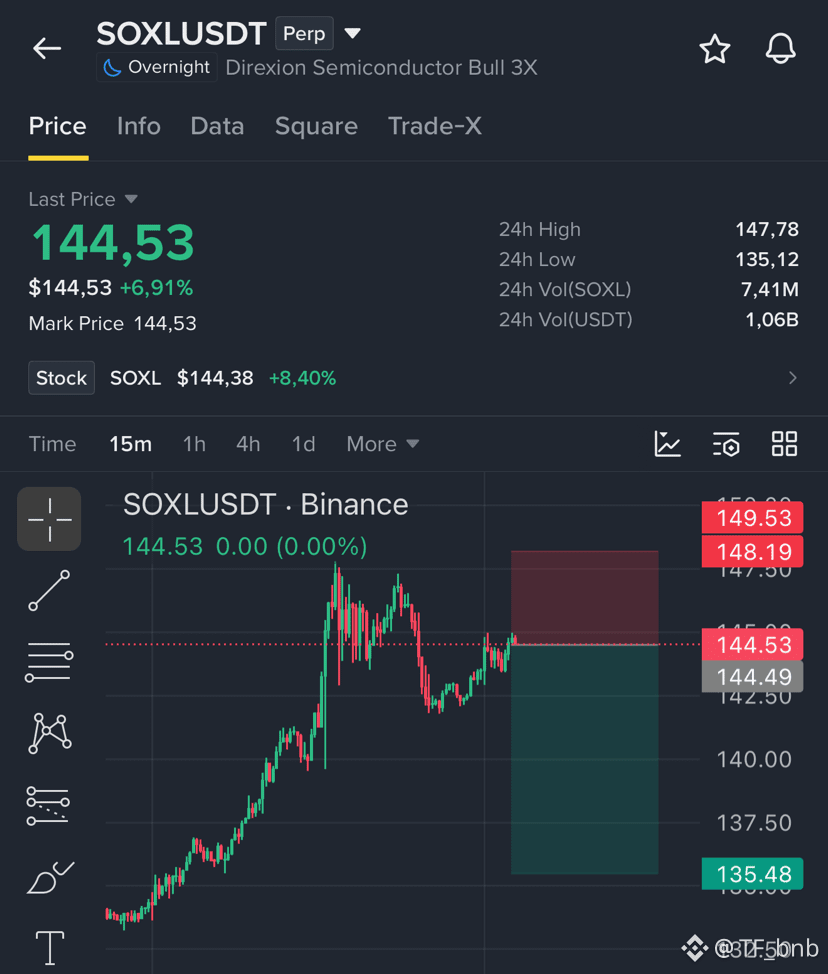Open the Trade-X tab
The height and width of the screenshot is (974, 828).
pos(435,126)
